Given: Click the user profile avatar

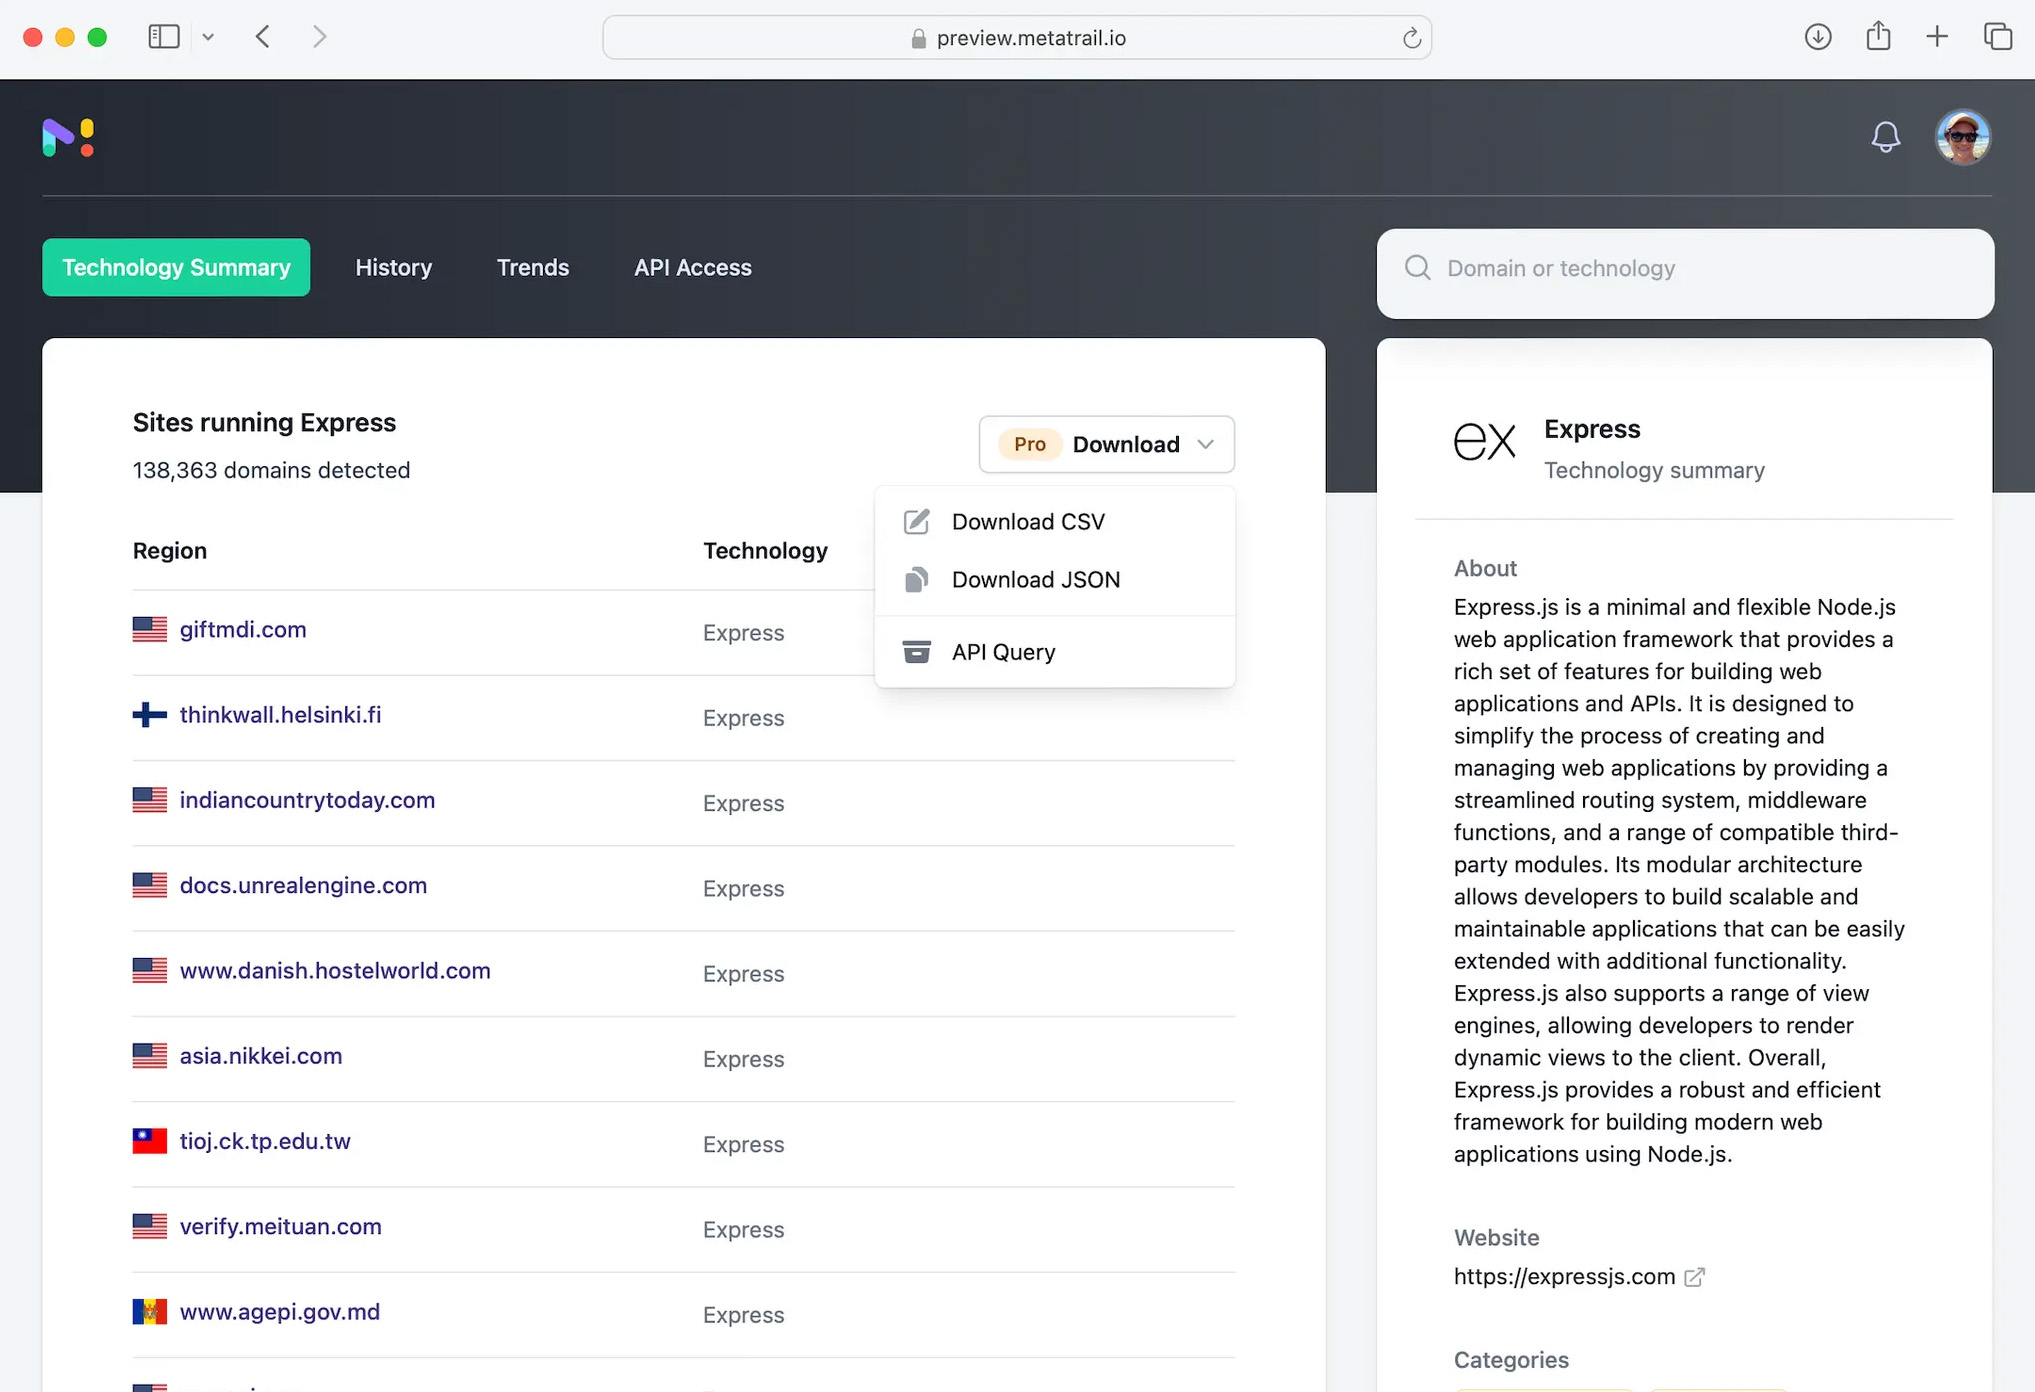Looking at the screenshot, I should coord(1963,137).
